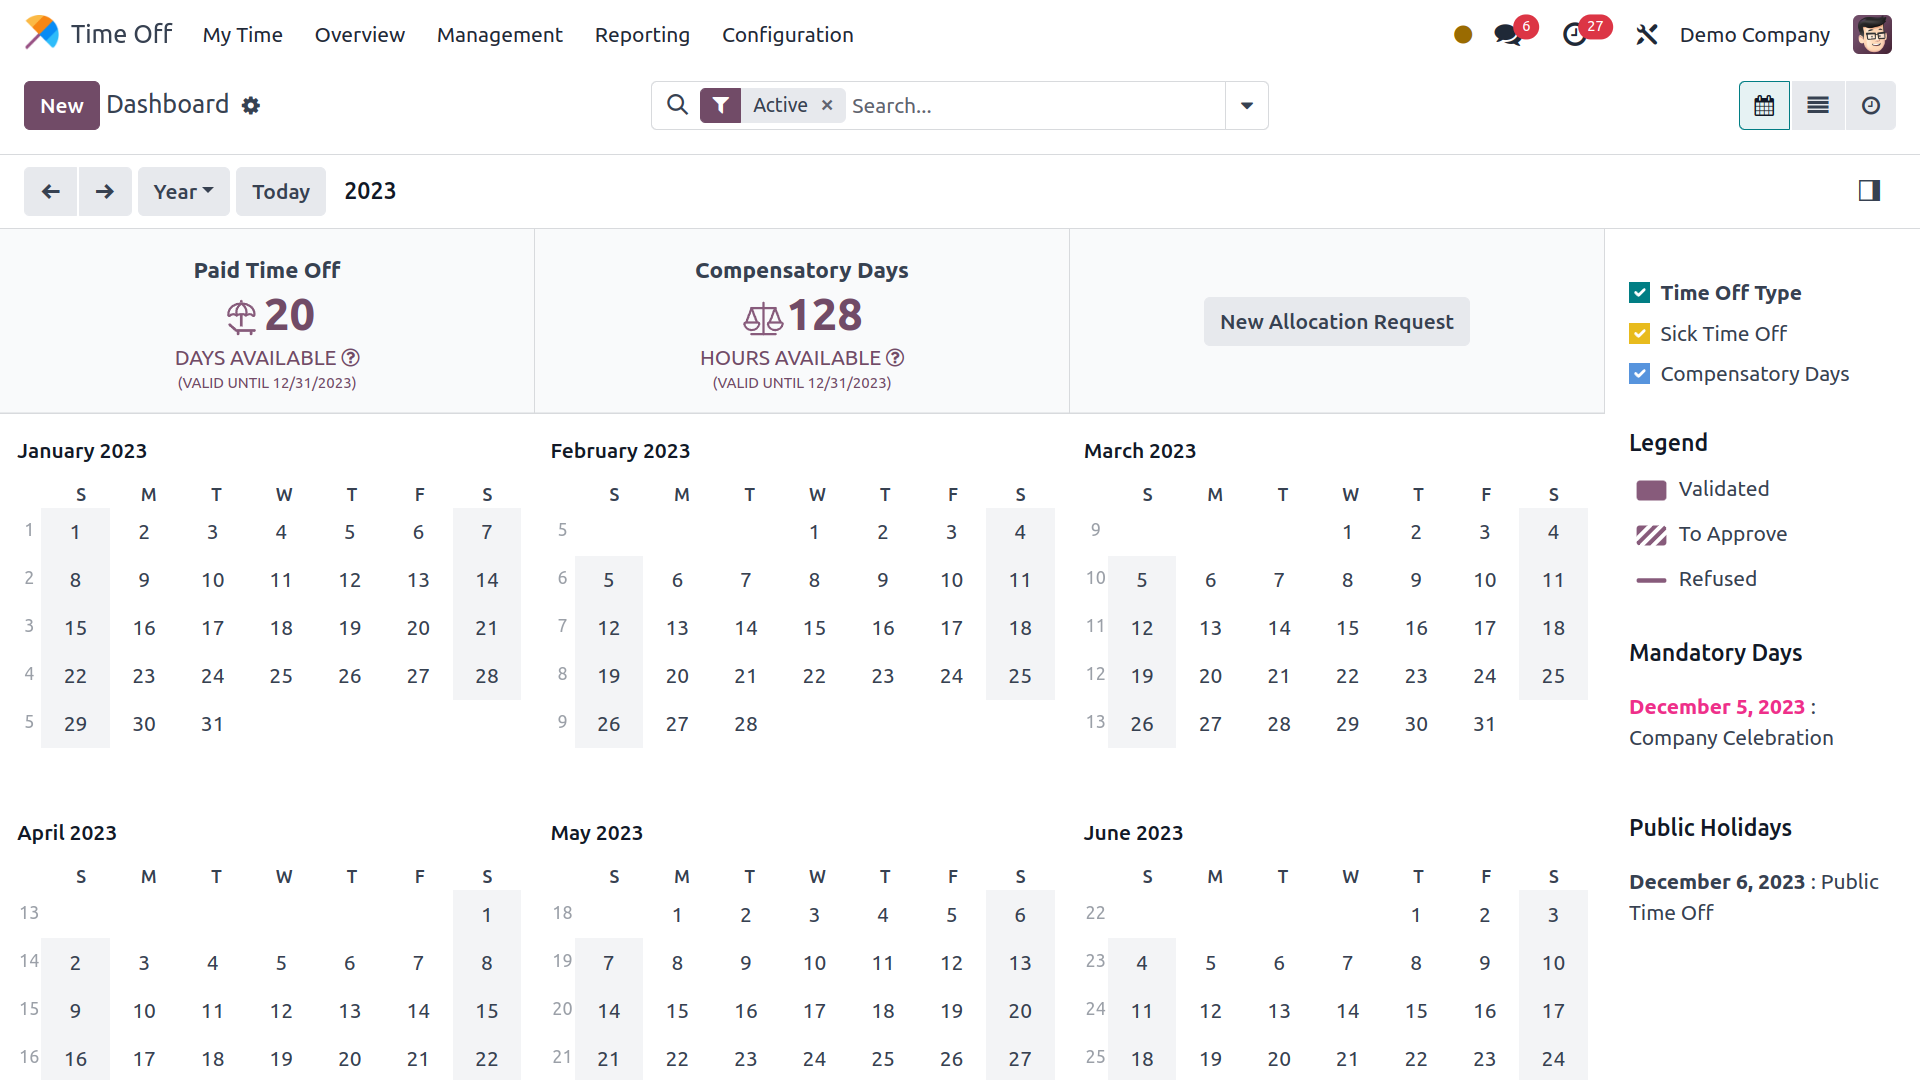Open the messages conversation icon
The width and height of the screenshot is (1920, 1080).
click(x=1506, y=33)
